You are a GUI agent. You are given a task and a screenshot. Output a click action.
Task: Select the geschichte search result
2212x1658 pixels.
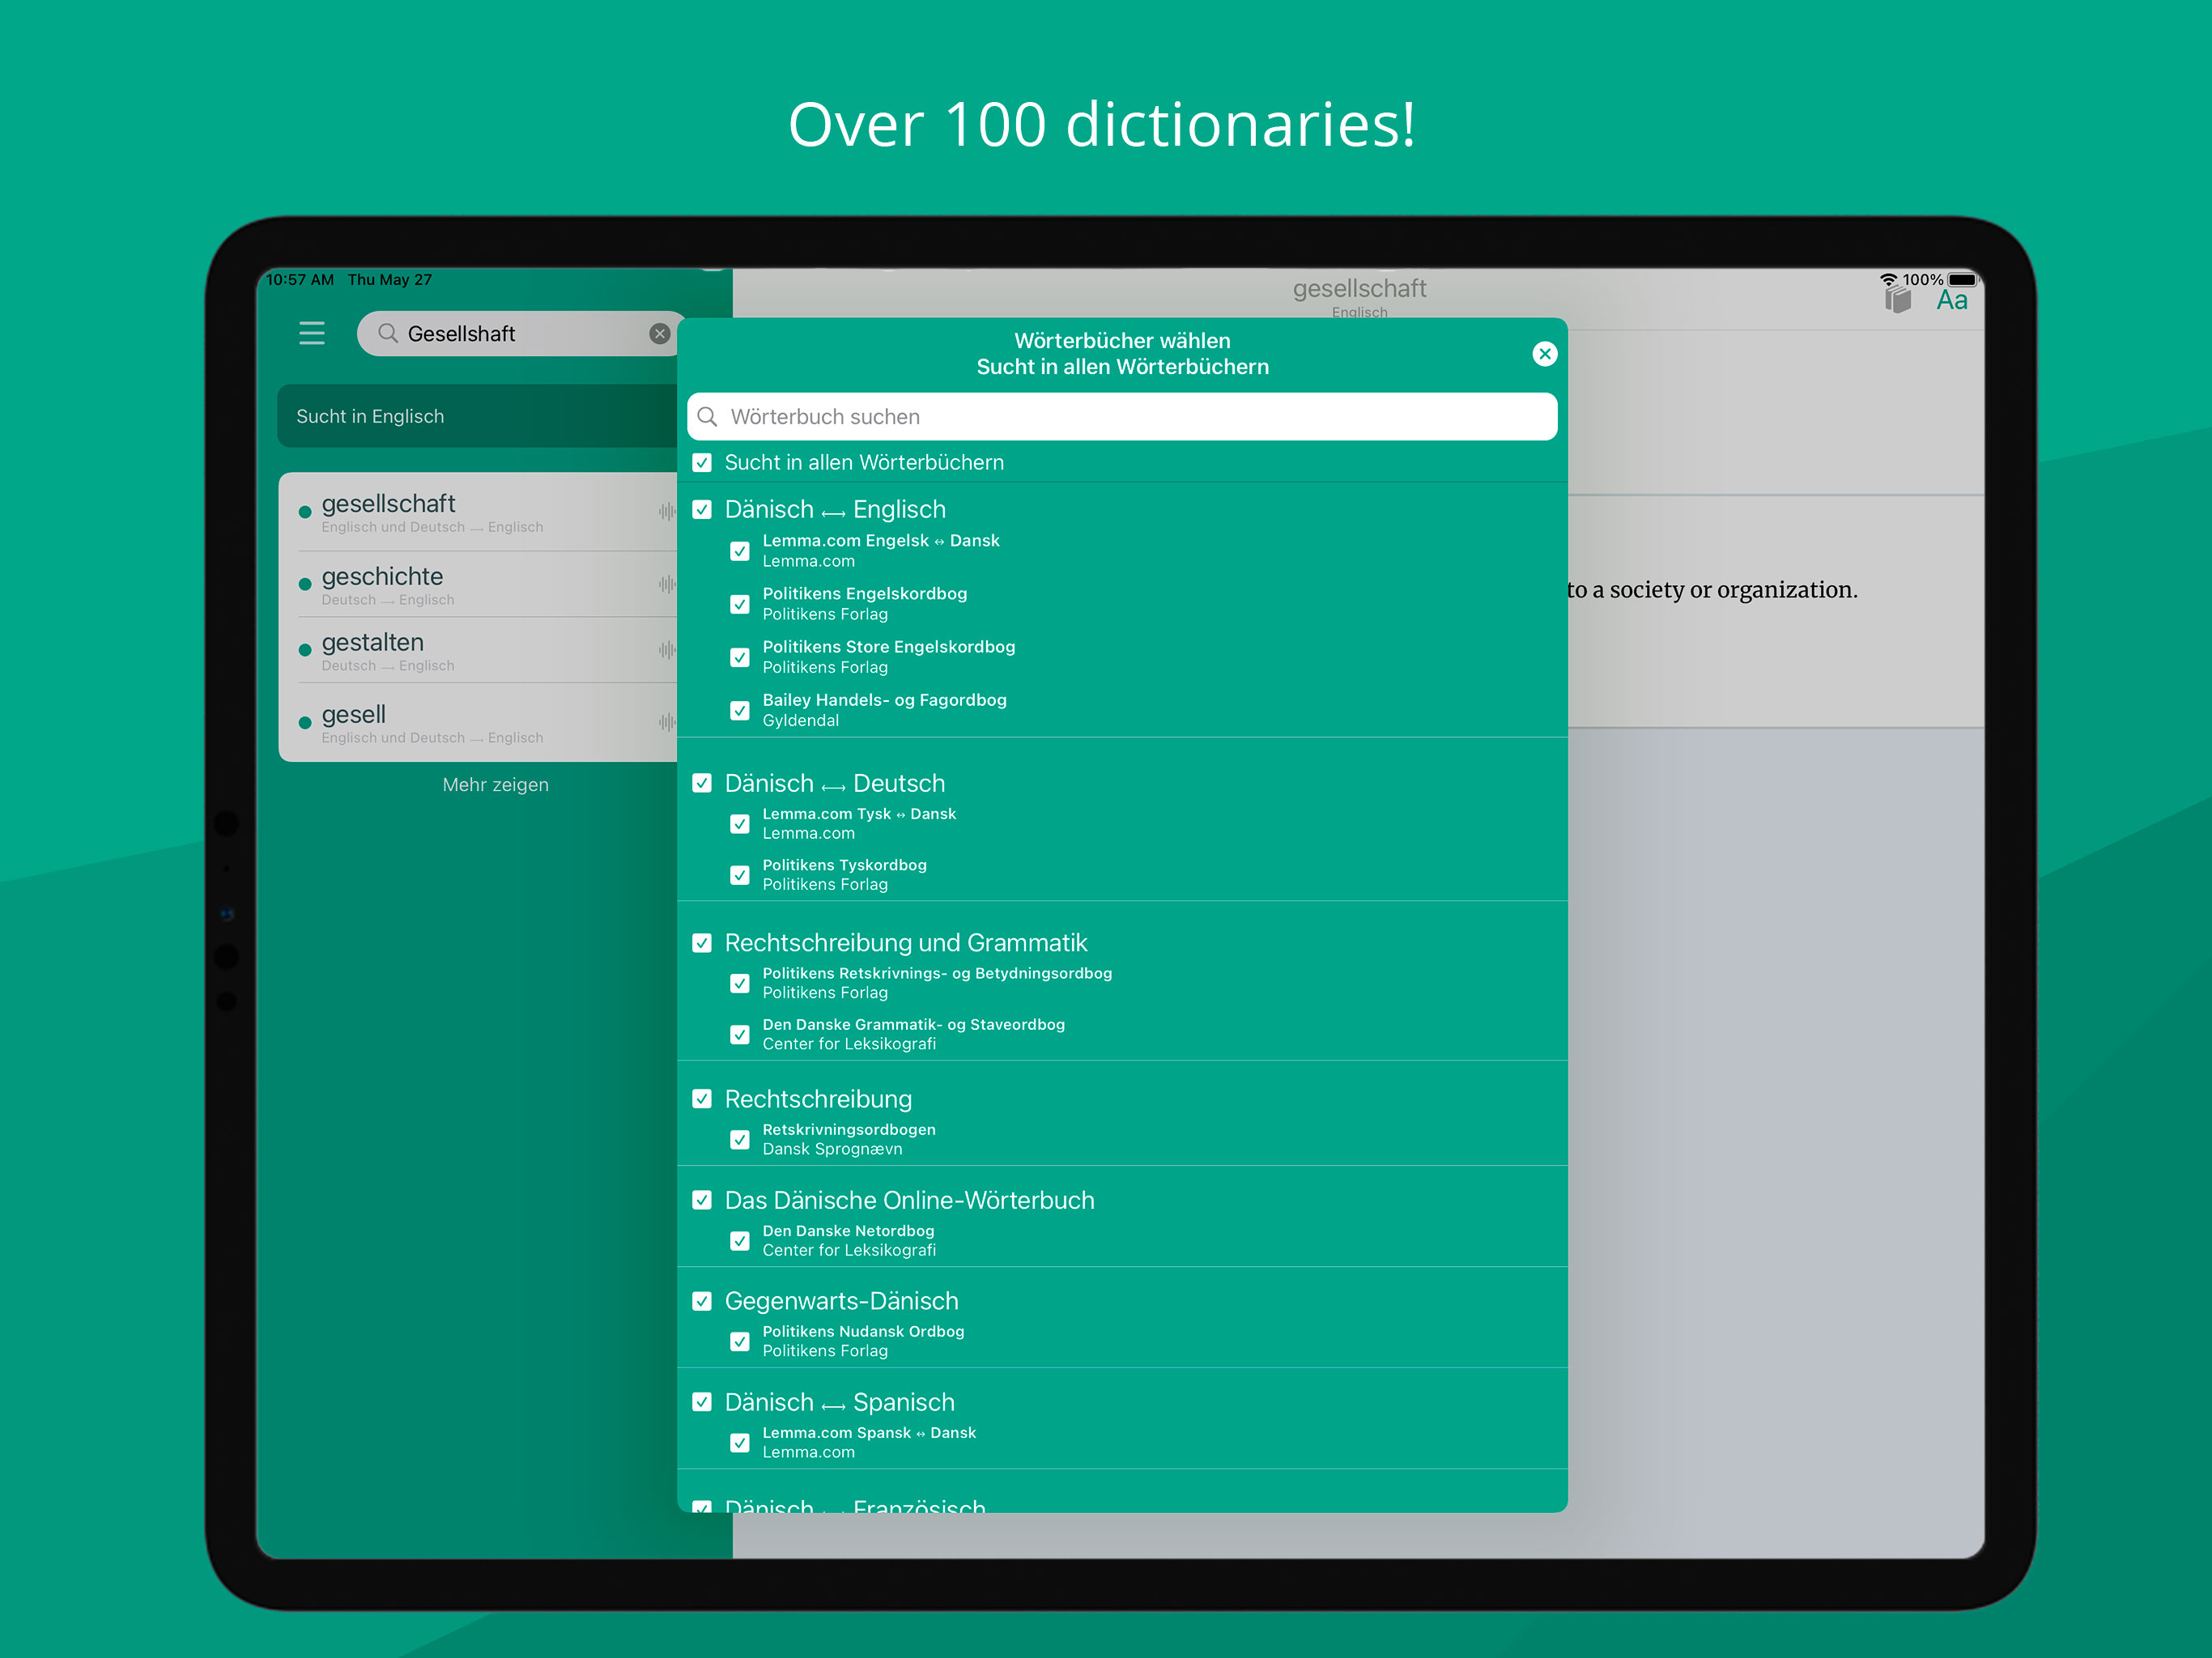[x=478, y=584]
